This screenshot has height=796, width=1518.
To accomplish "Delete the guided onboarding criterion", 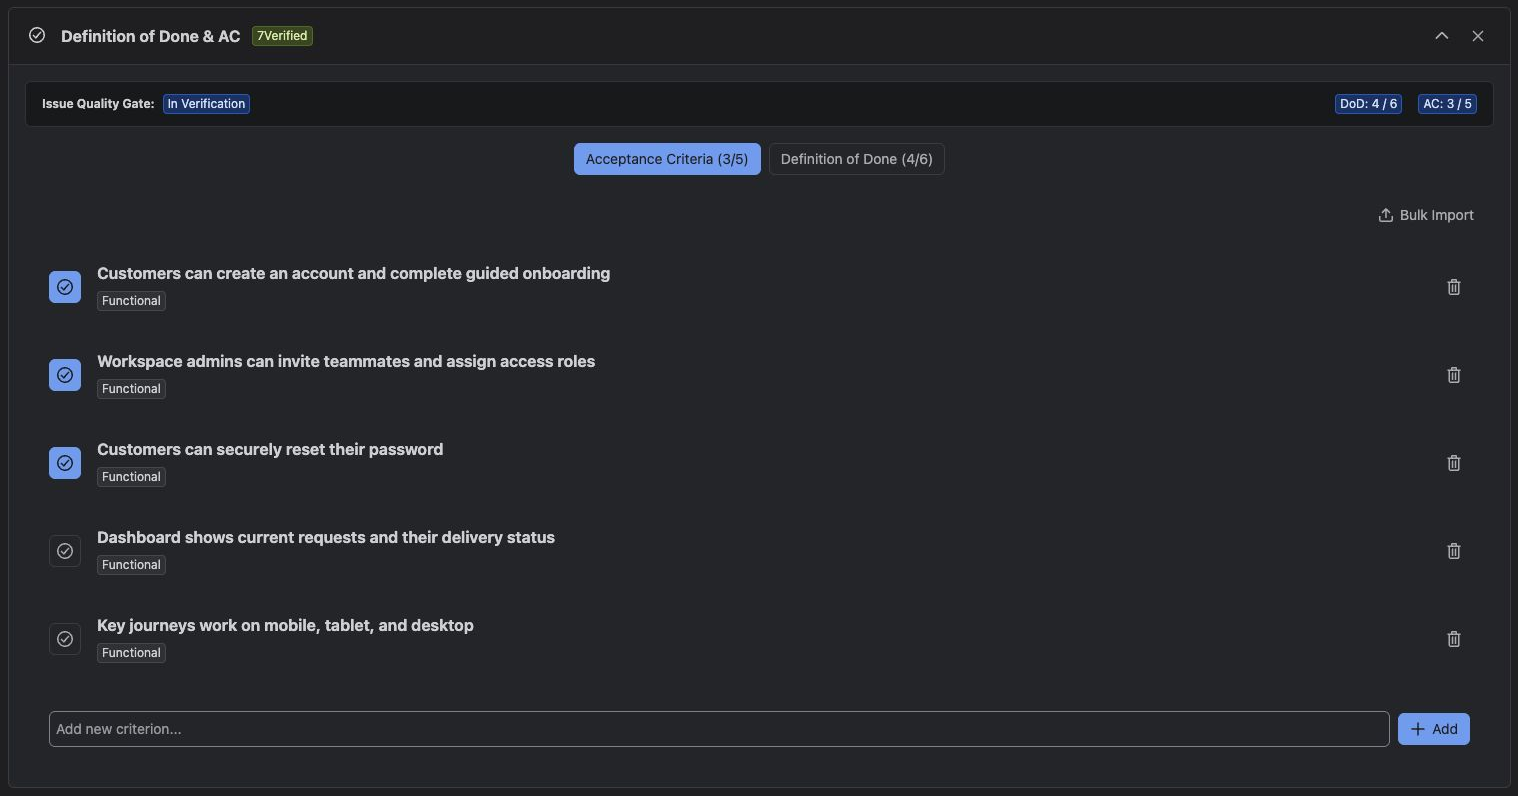I will pos(1454,287).
